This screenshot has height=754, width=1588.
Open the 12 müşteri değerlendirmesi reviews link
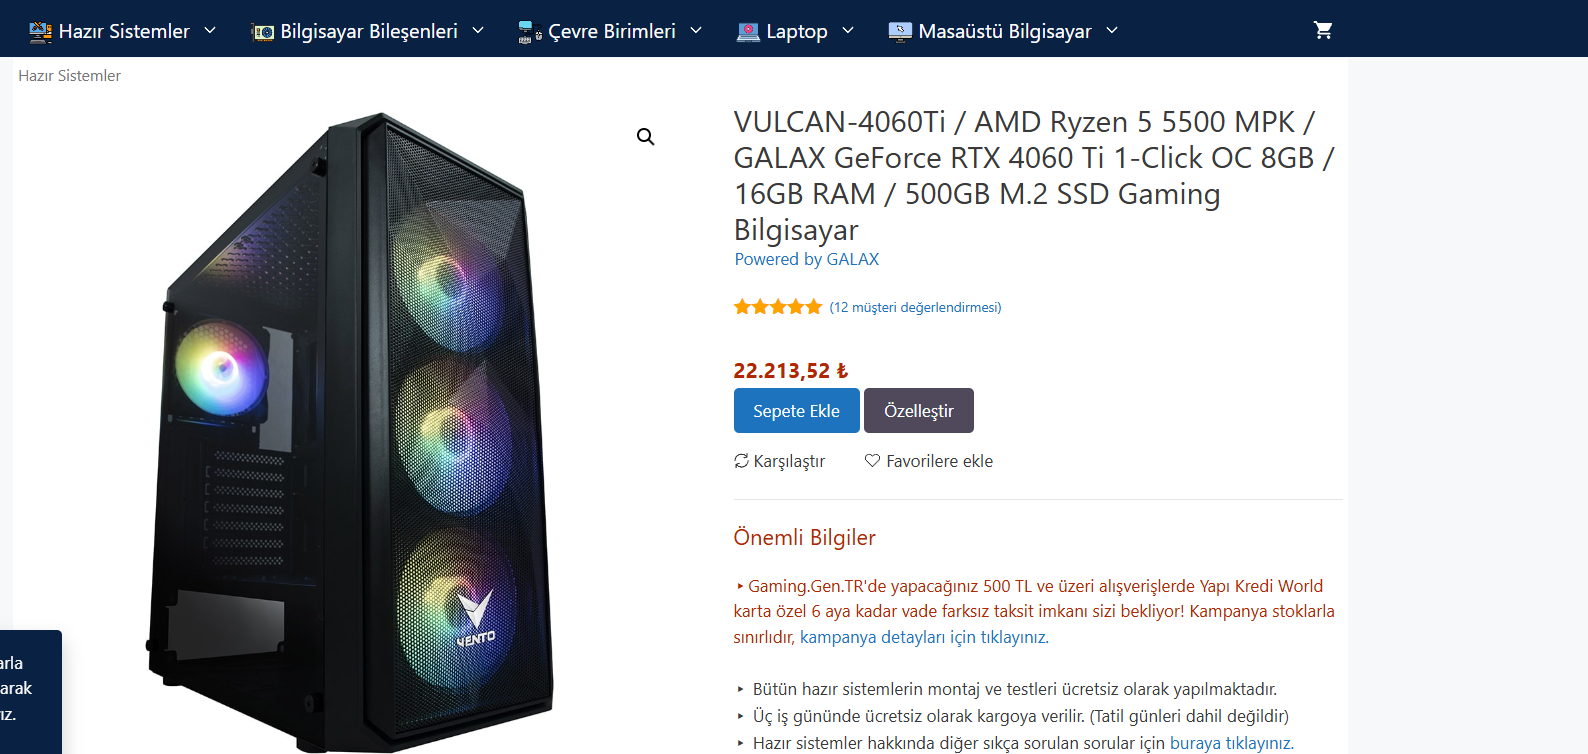(x=915, y=307)
